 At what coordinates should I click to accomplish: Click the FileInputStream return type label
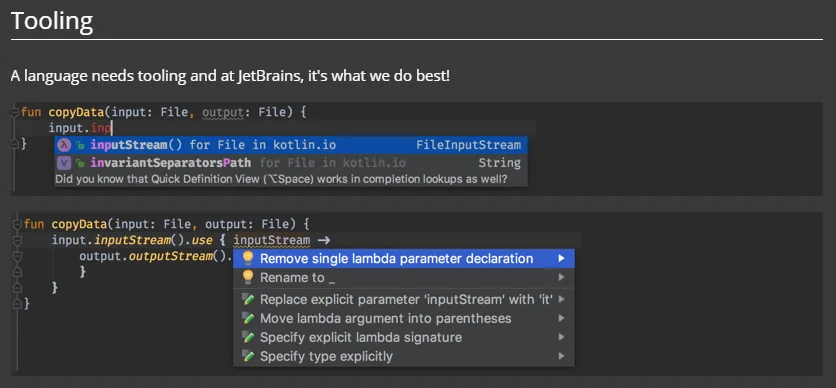pos(468,145)
